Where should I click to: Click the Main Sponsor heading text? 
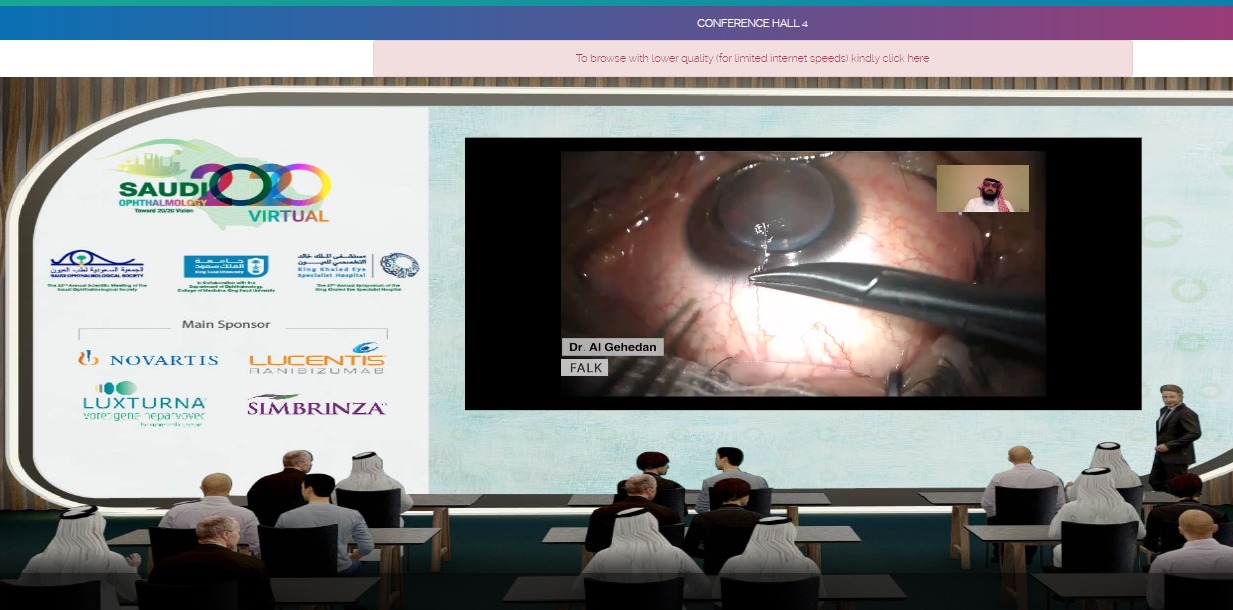(x=226, y=325)
